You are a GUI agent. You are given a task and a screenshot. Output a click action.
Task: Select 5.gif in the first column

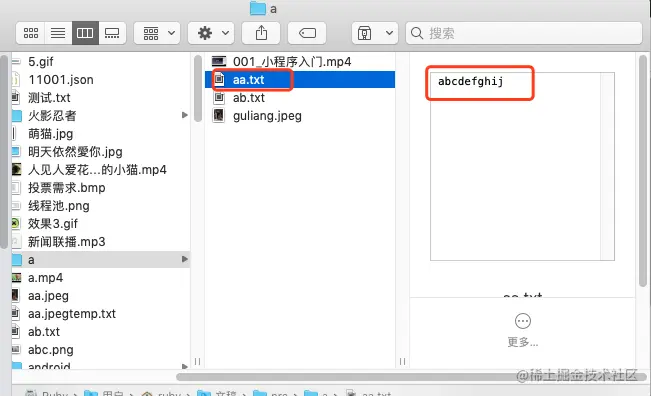[x=41, y=62]
